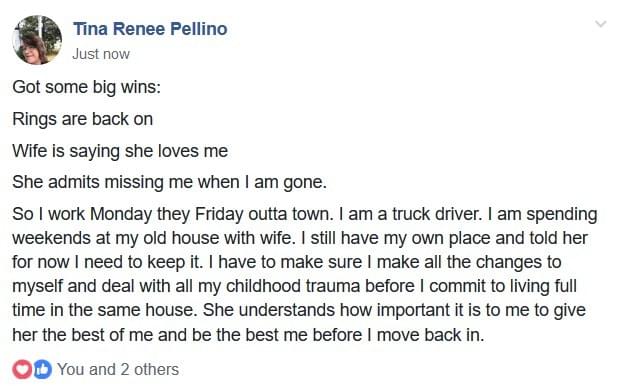Screen dimensions: 619x386
Task: Click the 'Just now' timestamp
Action: pos(101,54)
